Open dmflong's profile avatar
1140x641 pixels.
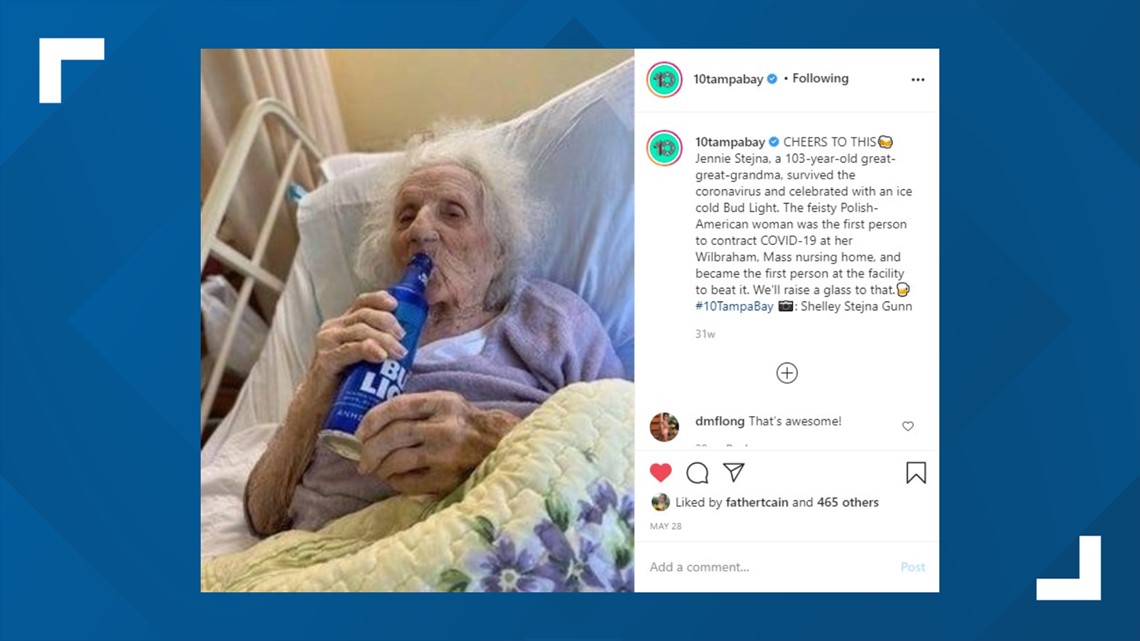(664, 427)
